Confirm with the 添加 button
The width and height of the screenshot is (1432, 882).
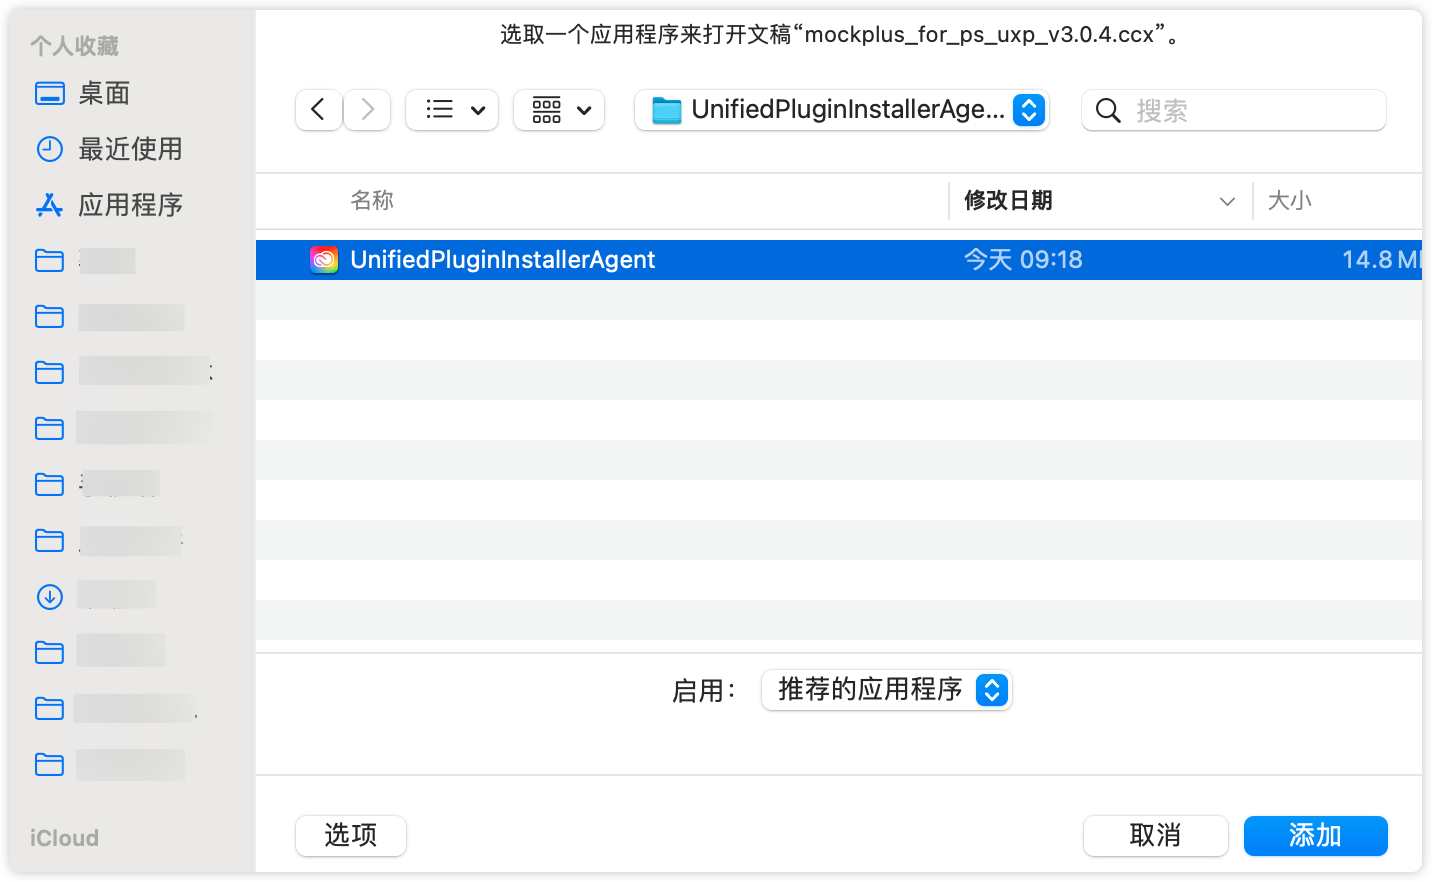pos(1315,835)
